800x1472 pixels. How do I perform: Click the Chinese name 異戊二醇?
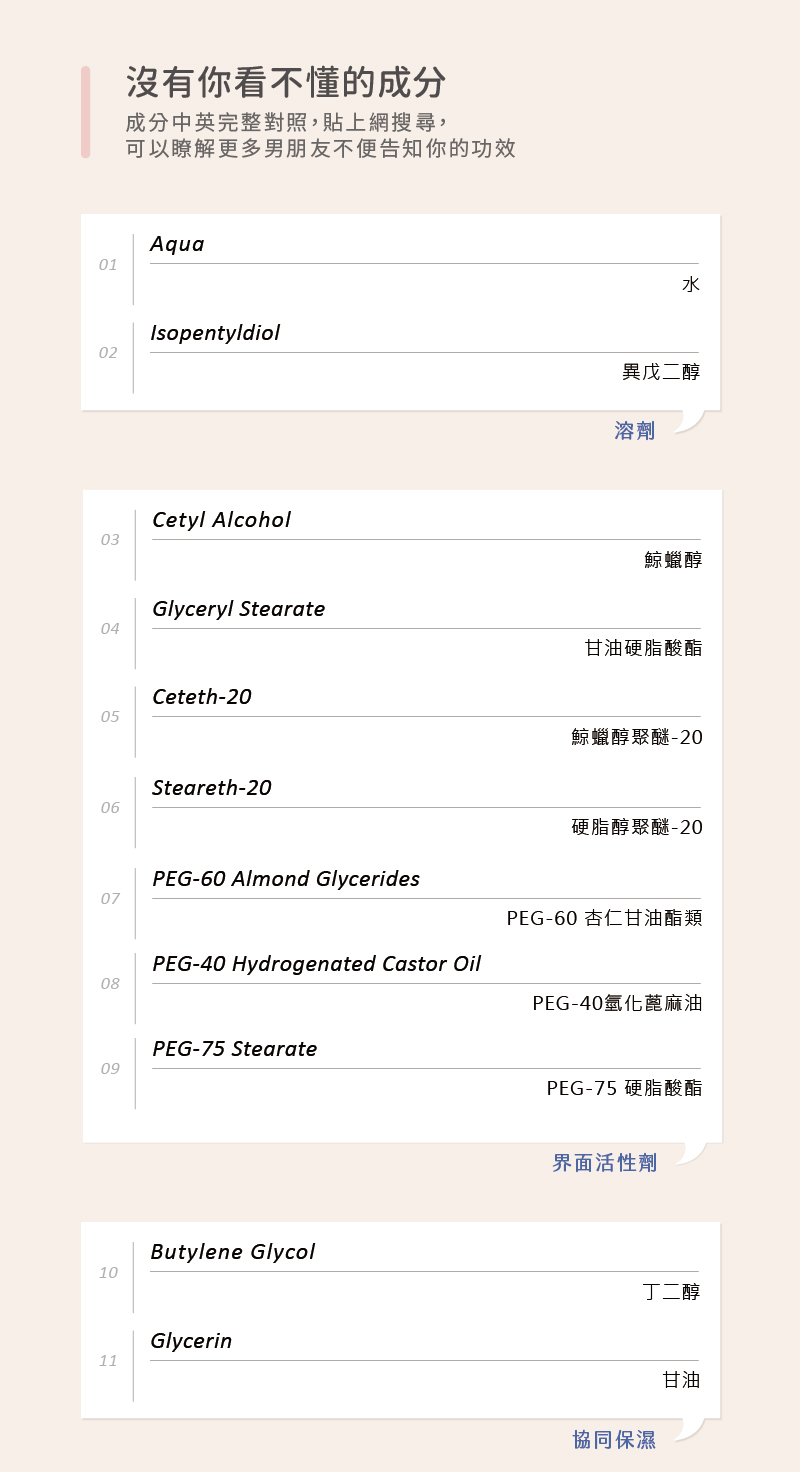click(661, 372)
